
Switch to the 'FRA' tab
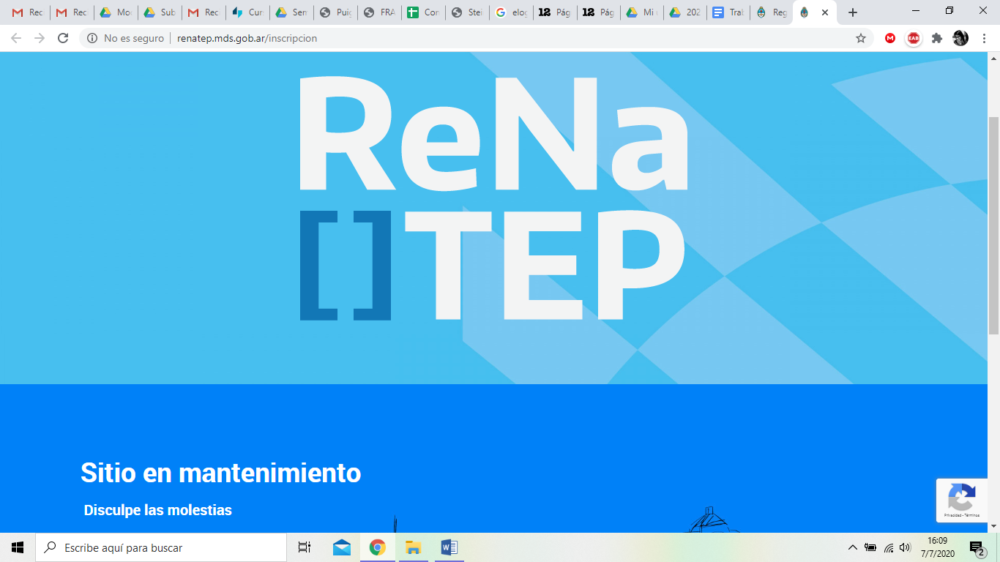tap(379, 12)
